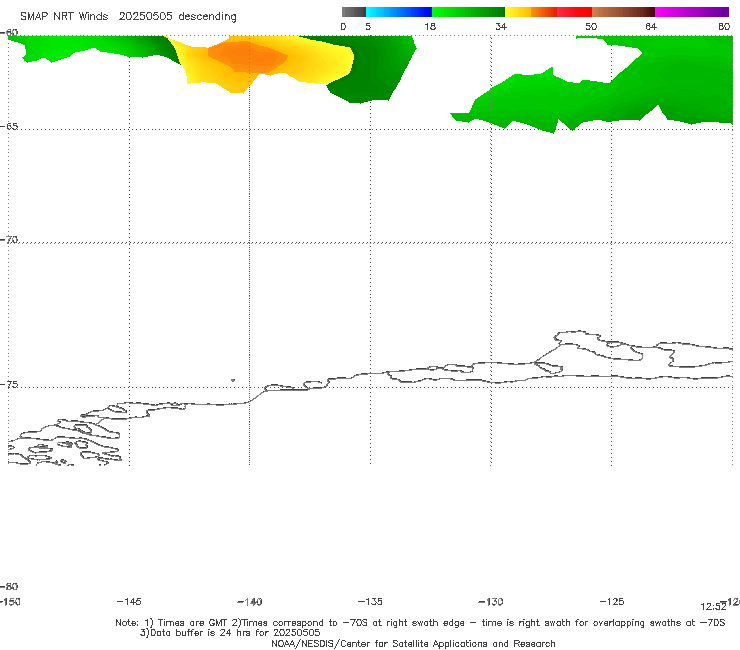The width and height of the screenshot is (740, 650).
Task: Click the longitude label '-135'
Action: [x=370, y=602]
